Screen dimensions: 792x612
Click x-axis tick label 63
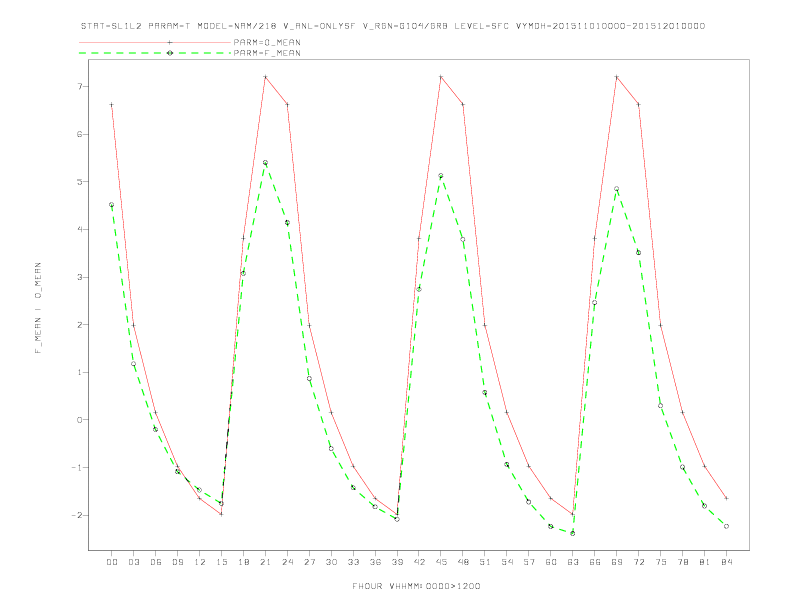pos(573,562)
